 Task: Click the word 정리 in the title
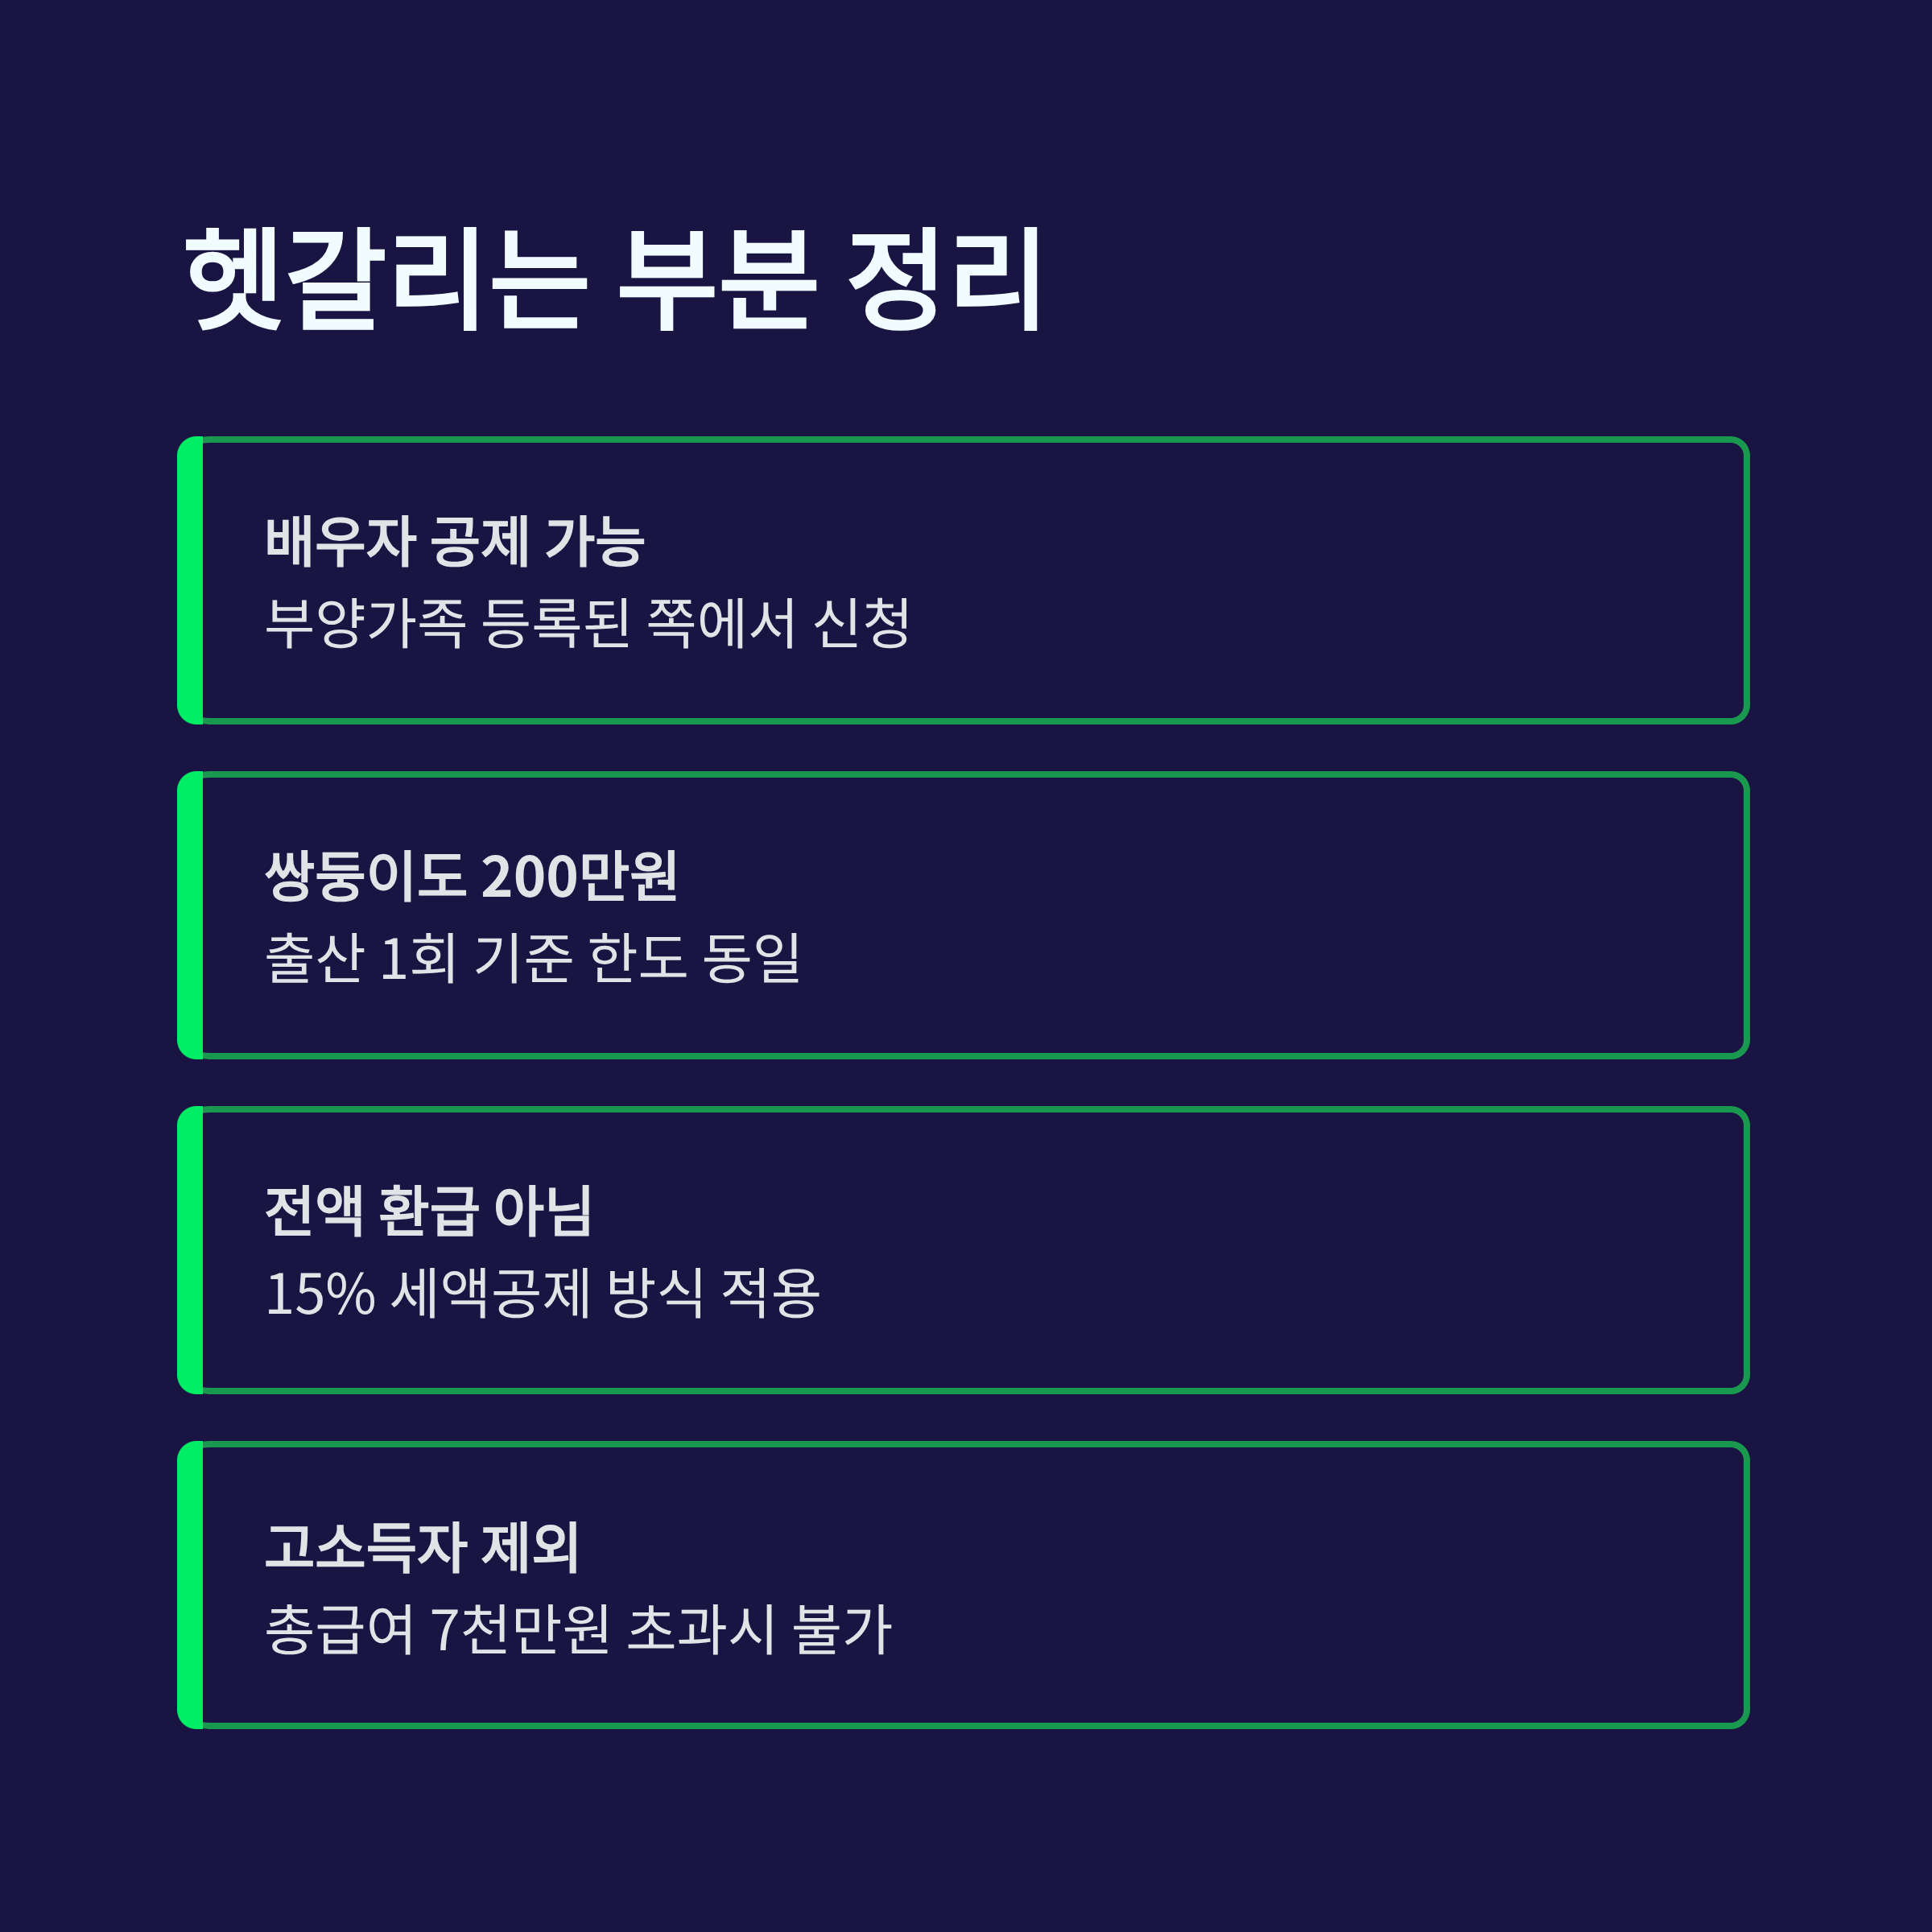coord(945,279)
